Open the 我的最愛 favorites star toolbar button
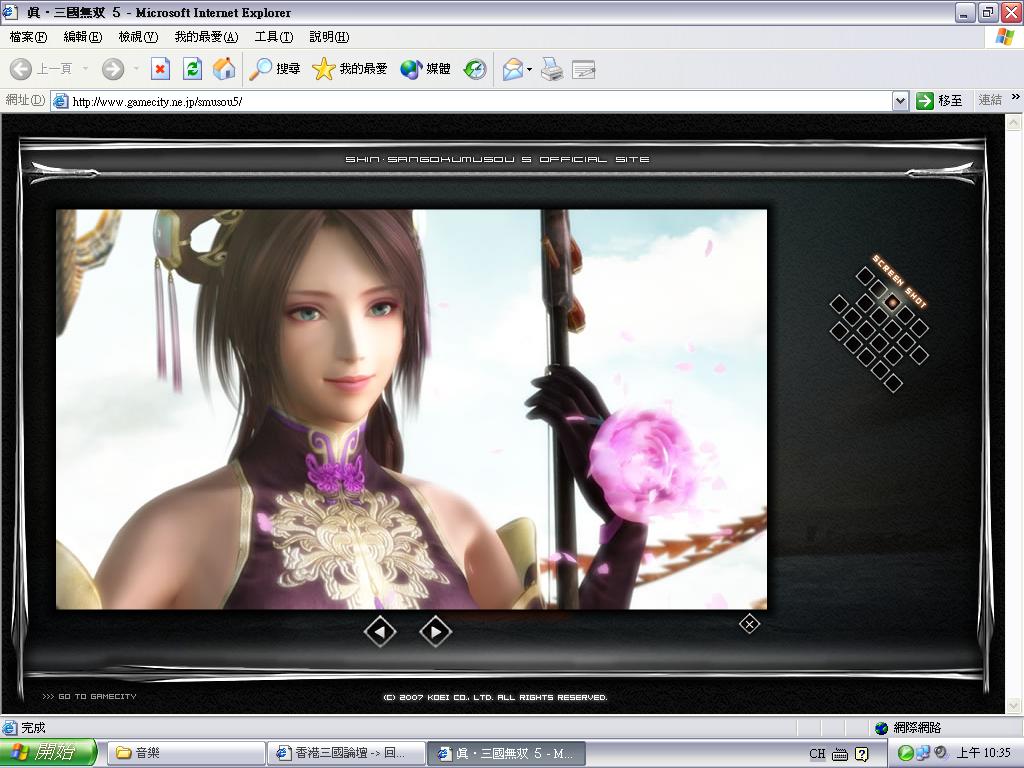Viewport: 1024px width, 768px height. [x=349, y=69]
